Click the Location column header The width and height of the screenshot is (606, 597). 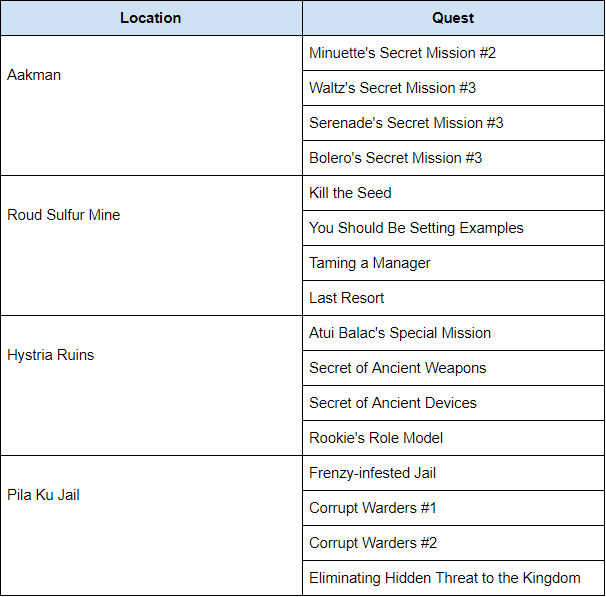151,18
